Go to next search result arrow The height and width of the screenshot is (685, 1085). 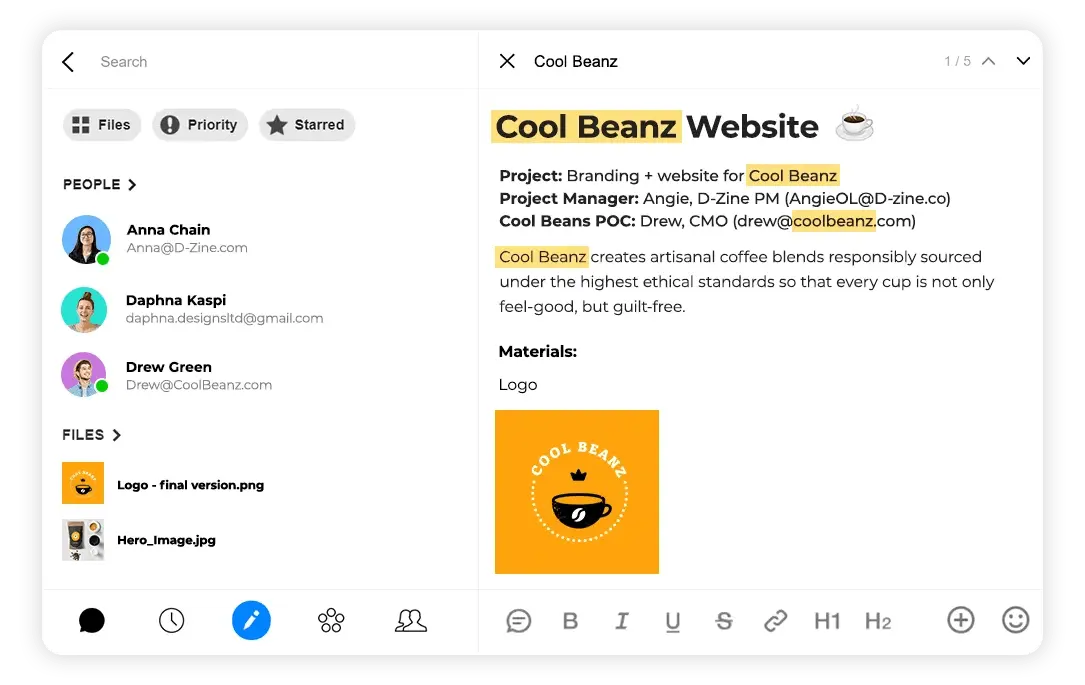(1023, 61)
